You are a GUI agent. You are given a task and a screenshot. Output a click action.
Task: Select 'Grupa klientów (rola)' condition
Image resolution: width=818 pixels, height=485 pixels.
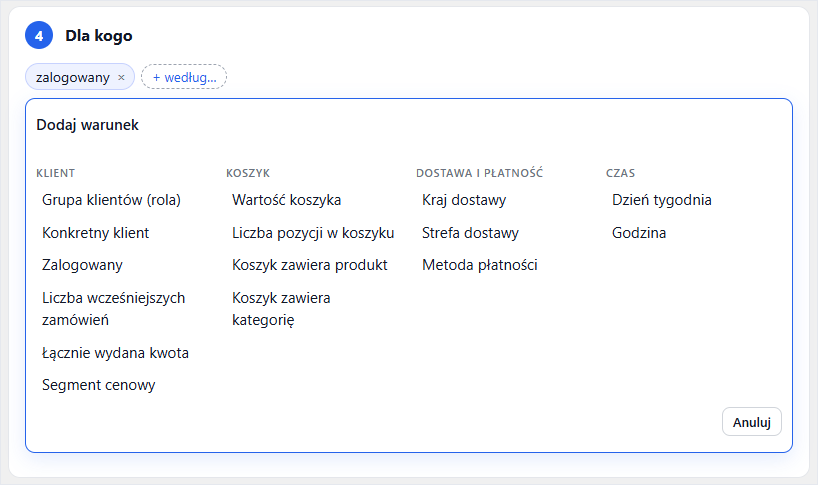112,200
